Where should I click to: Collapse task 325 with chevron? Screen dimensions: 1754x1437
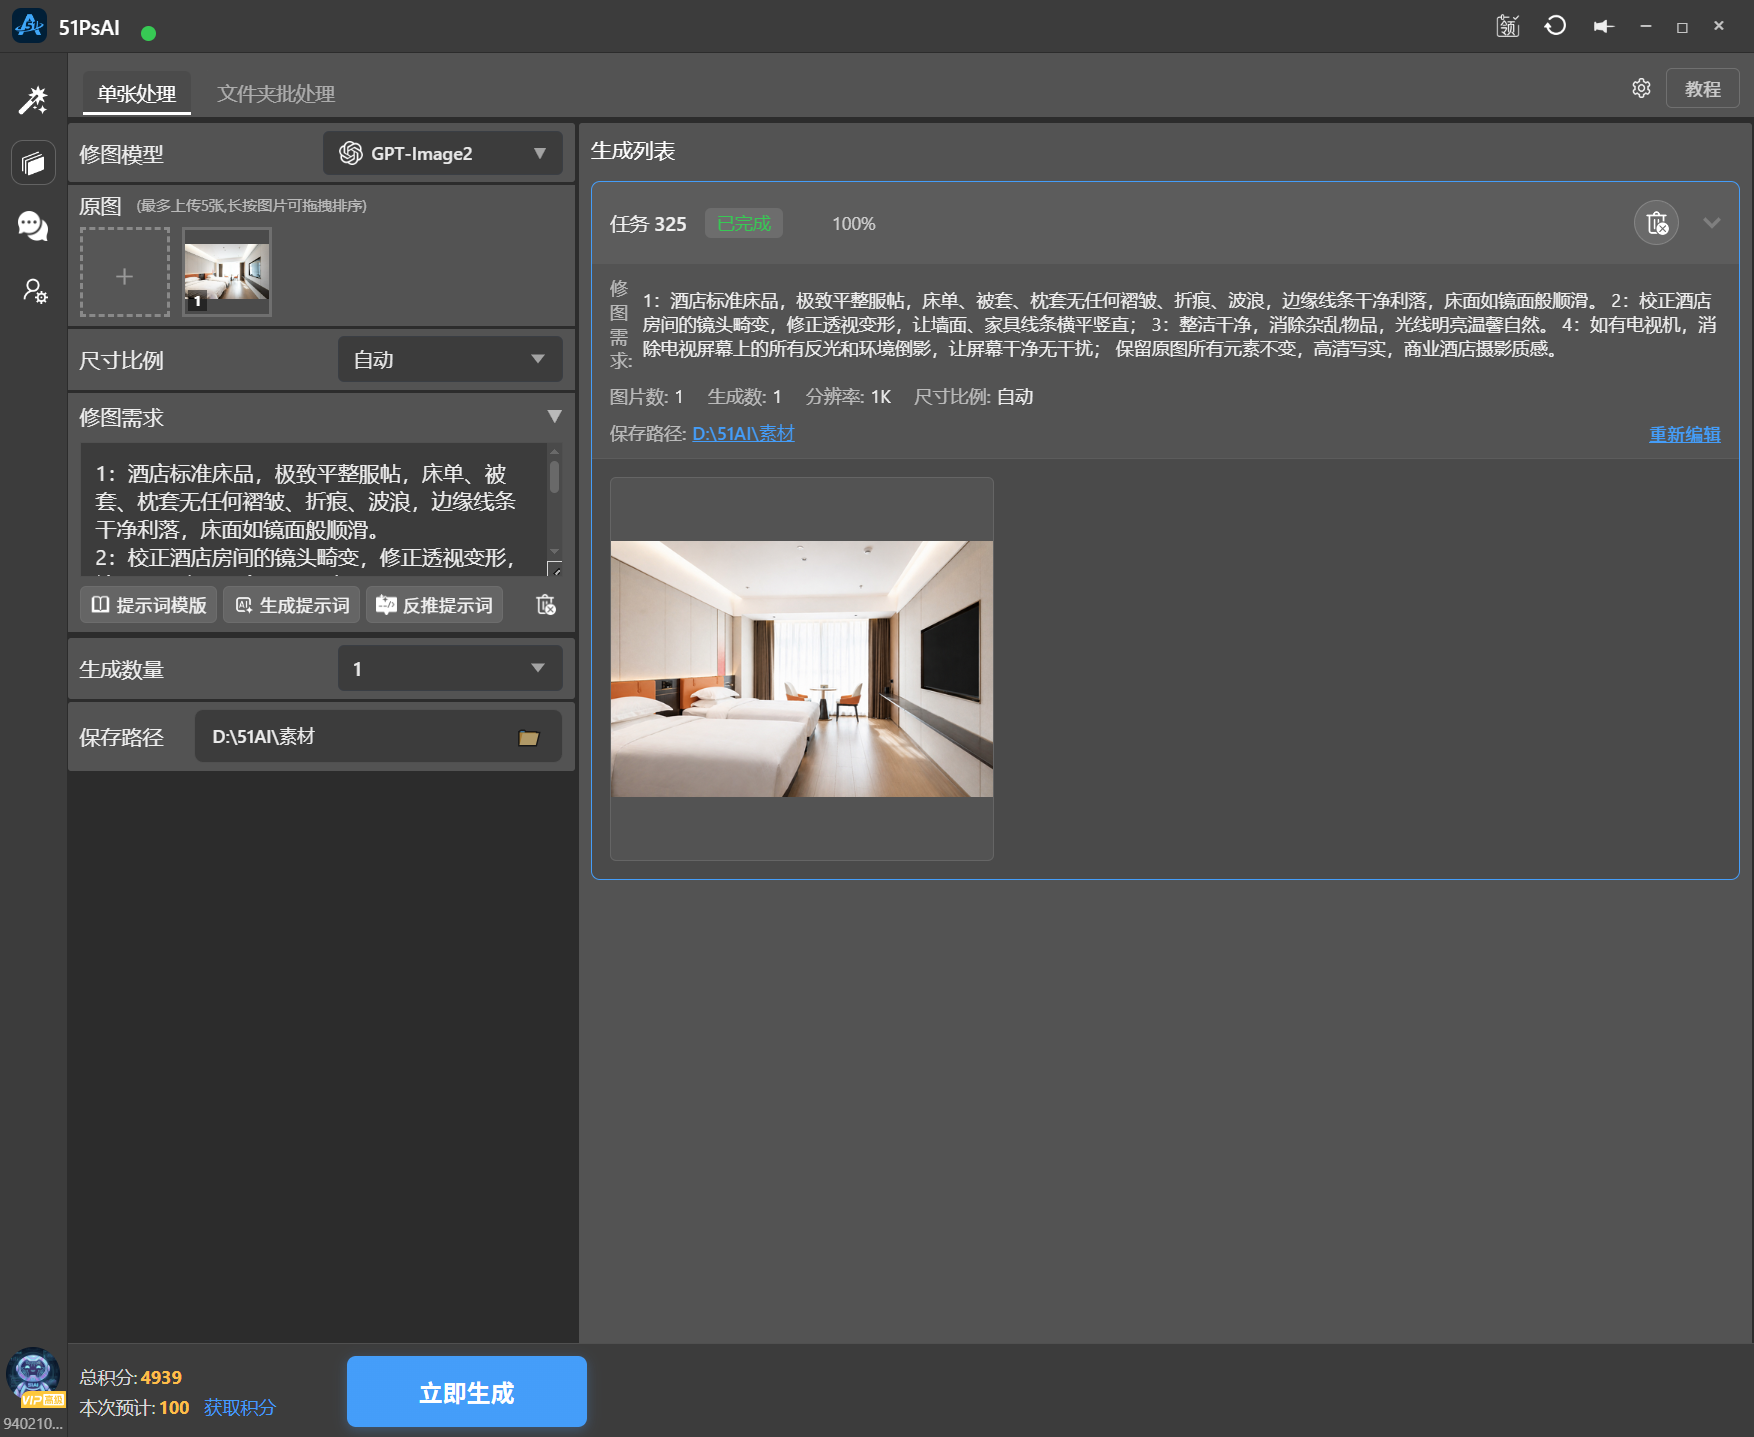point(1711,223)
